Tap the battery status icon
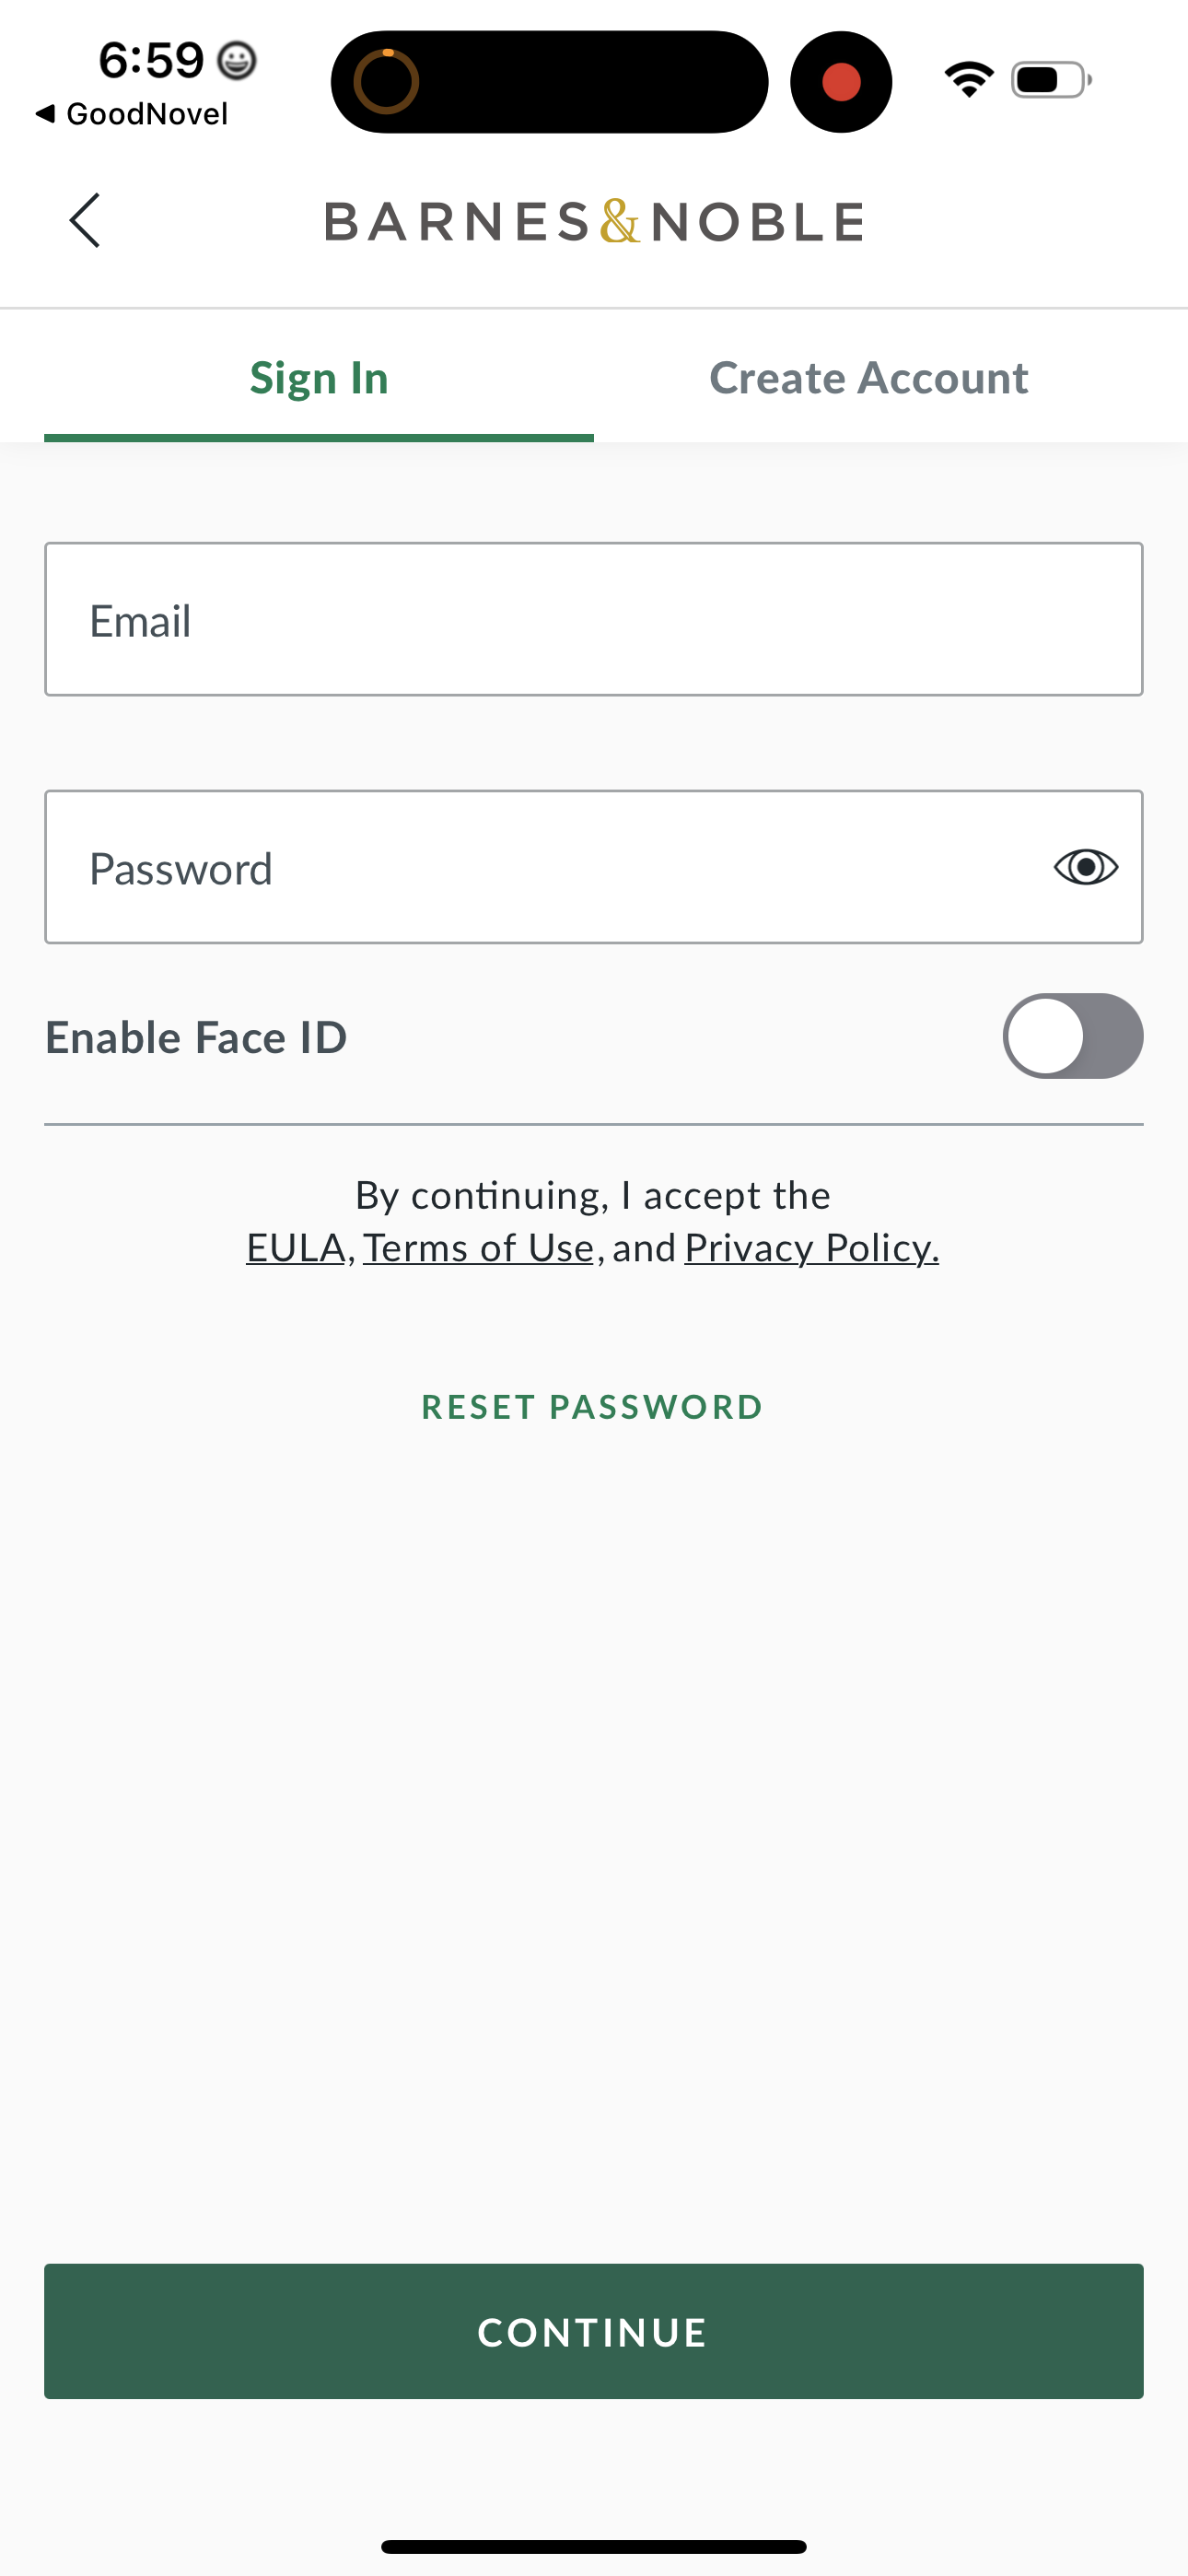This screenshot has width=1188, height=2576. pos(1050,80)
